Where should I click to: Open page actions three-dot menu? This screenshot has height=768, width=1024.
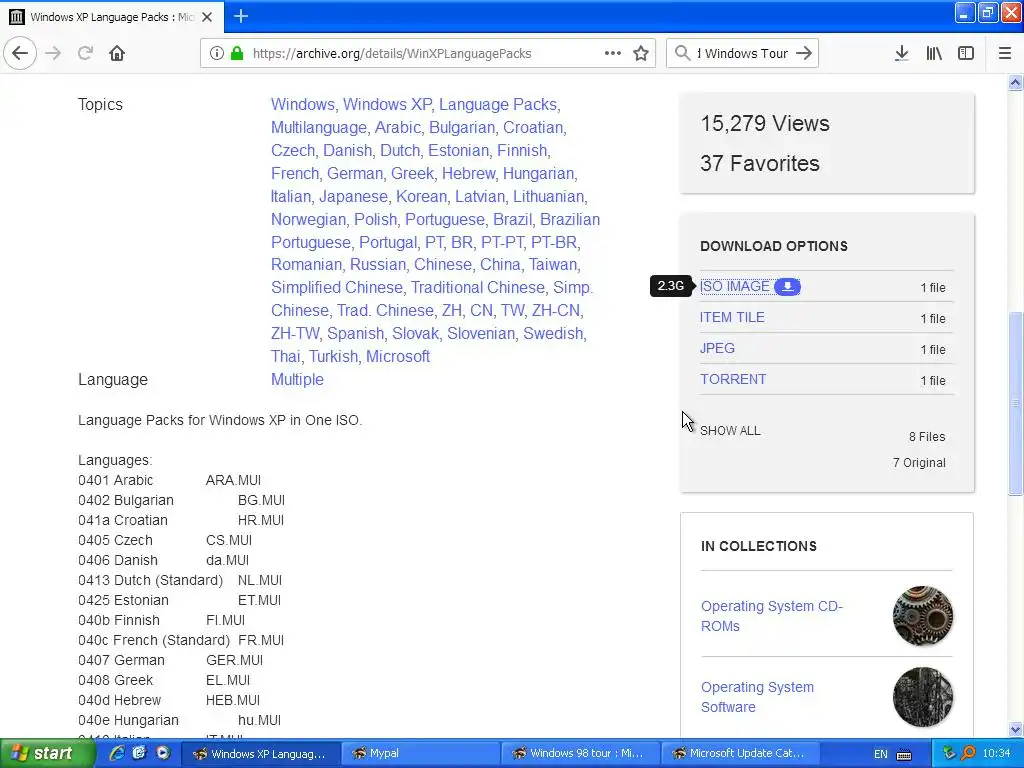point(613,54)
